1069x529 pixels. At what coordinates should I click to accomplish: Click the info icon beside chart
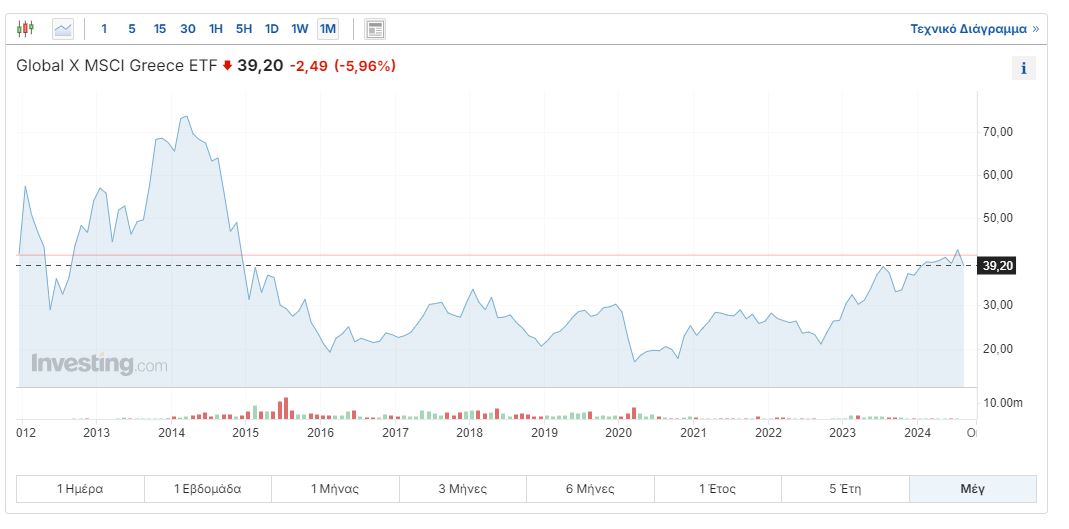click(x=1023, y=69)
